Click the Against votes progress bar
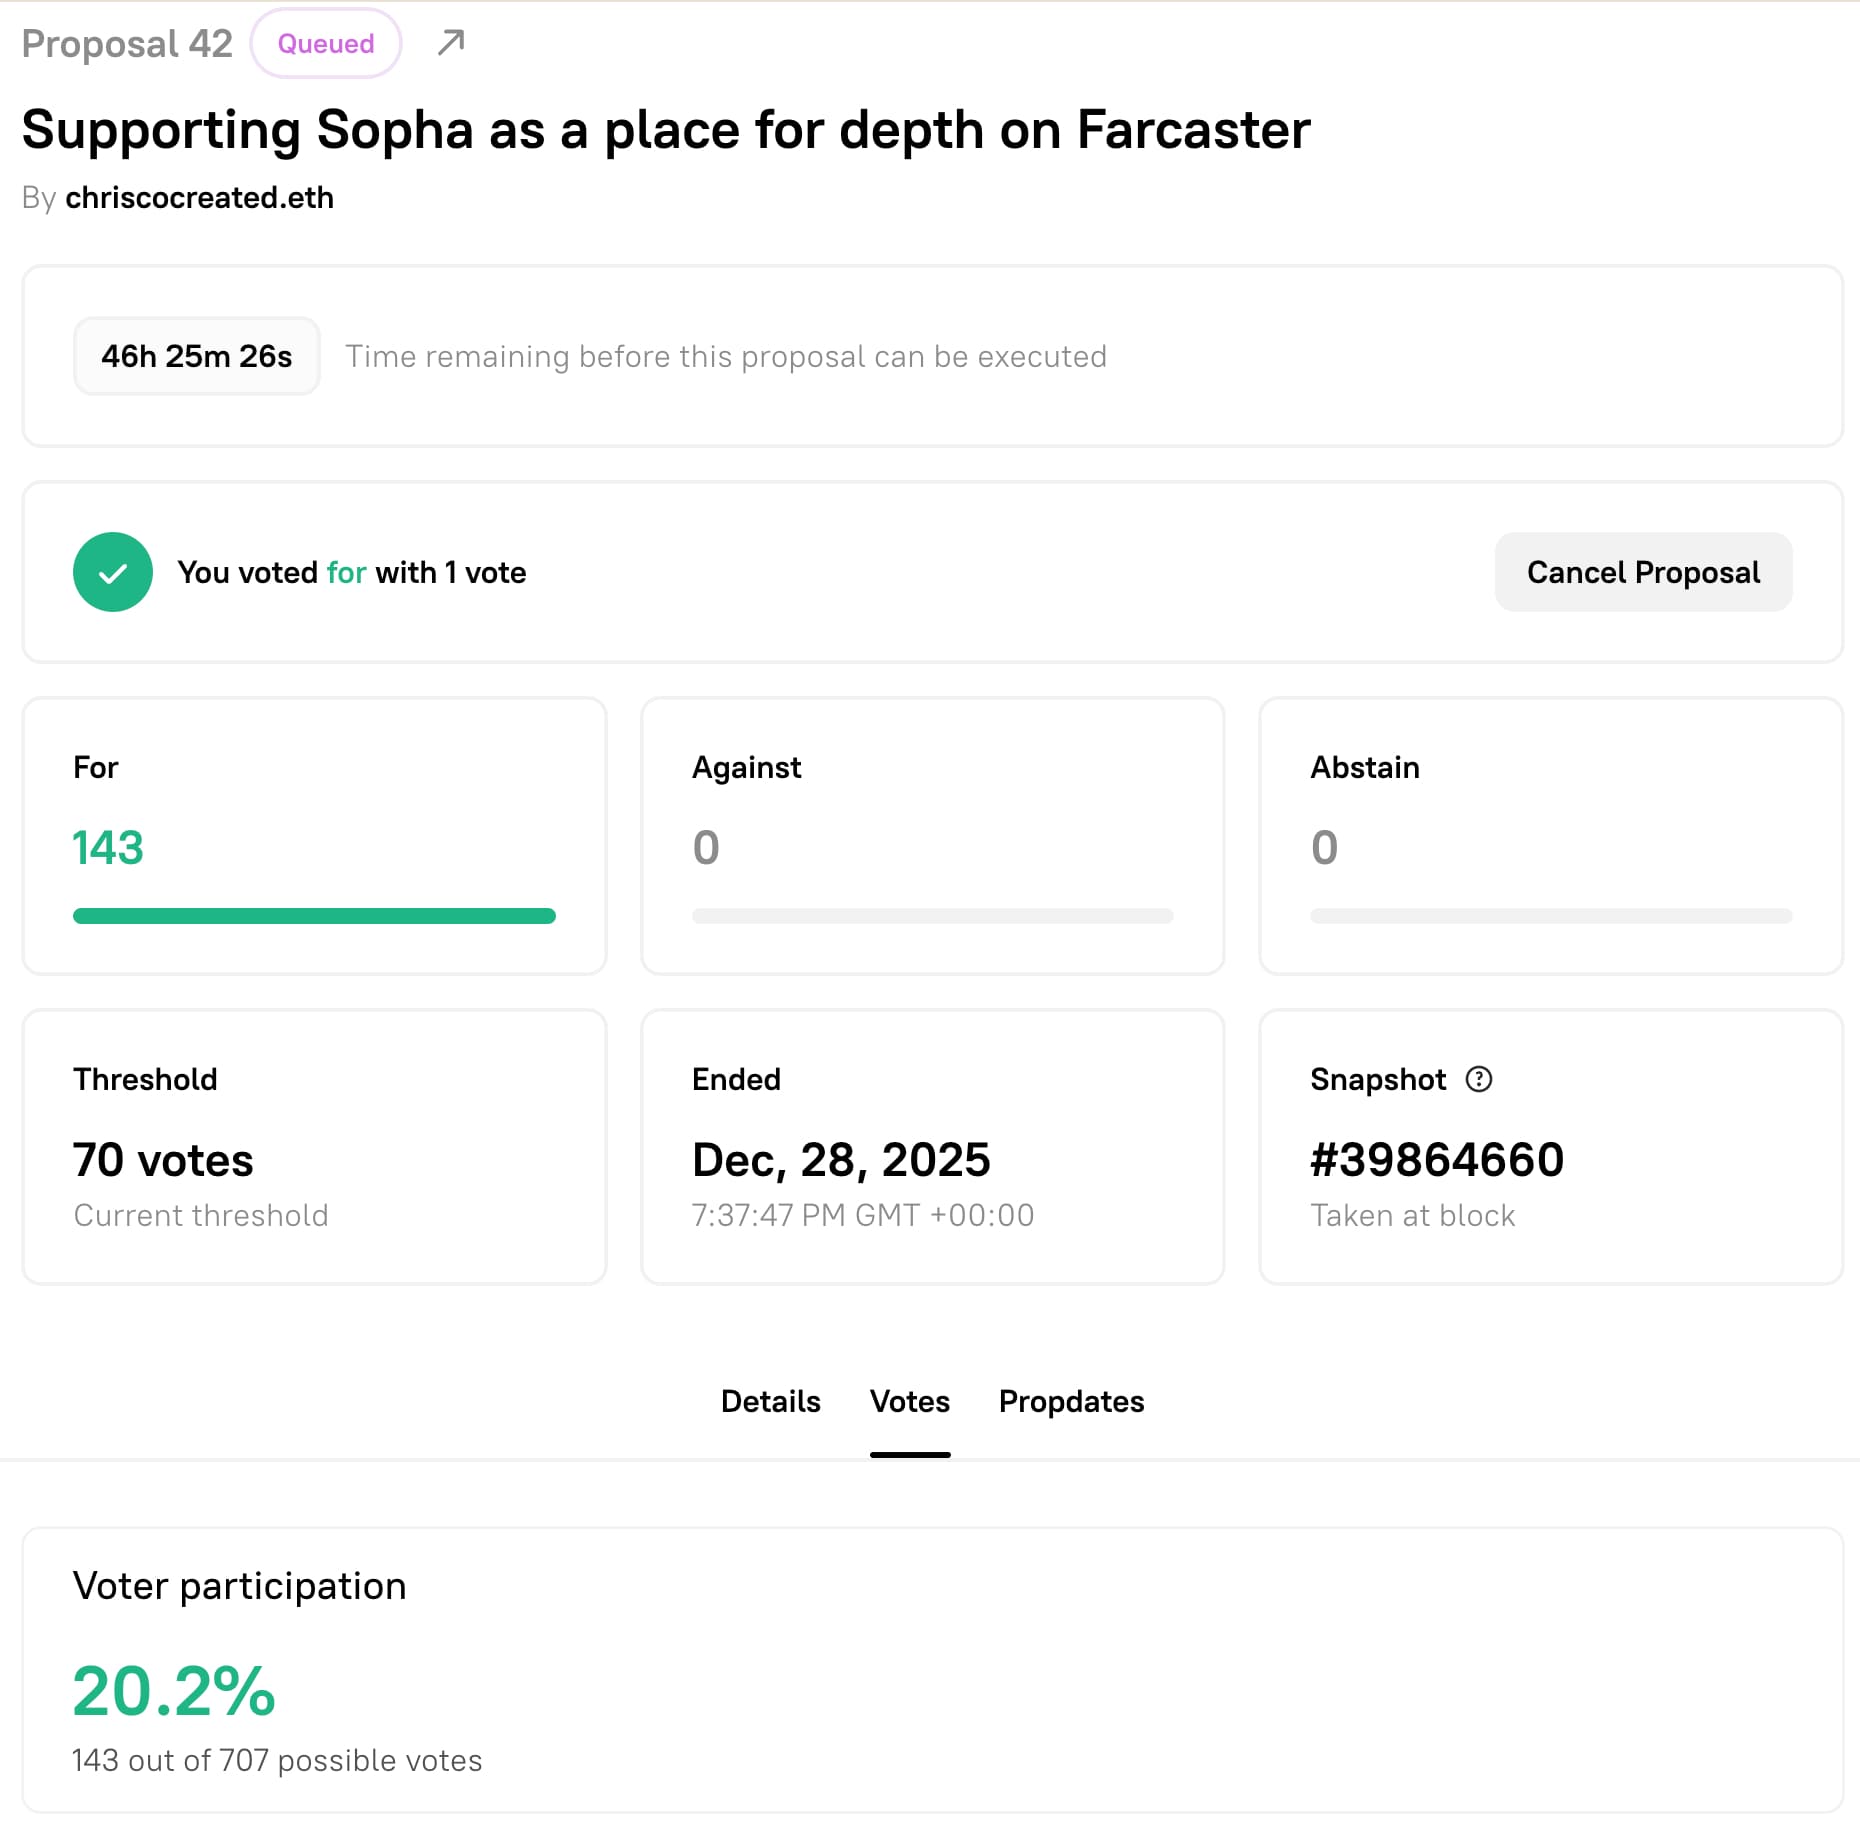This screenshot has width=1860, height=1838. (932, 916)
